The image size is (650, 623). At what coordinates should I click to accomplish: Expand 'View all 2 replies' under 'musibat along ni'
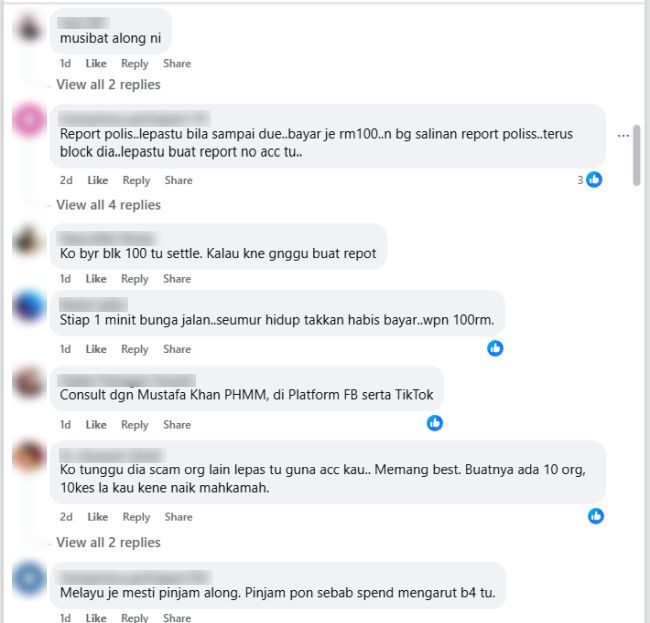(x=108, y=85)
